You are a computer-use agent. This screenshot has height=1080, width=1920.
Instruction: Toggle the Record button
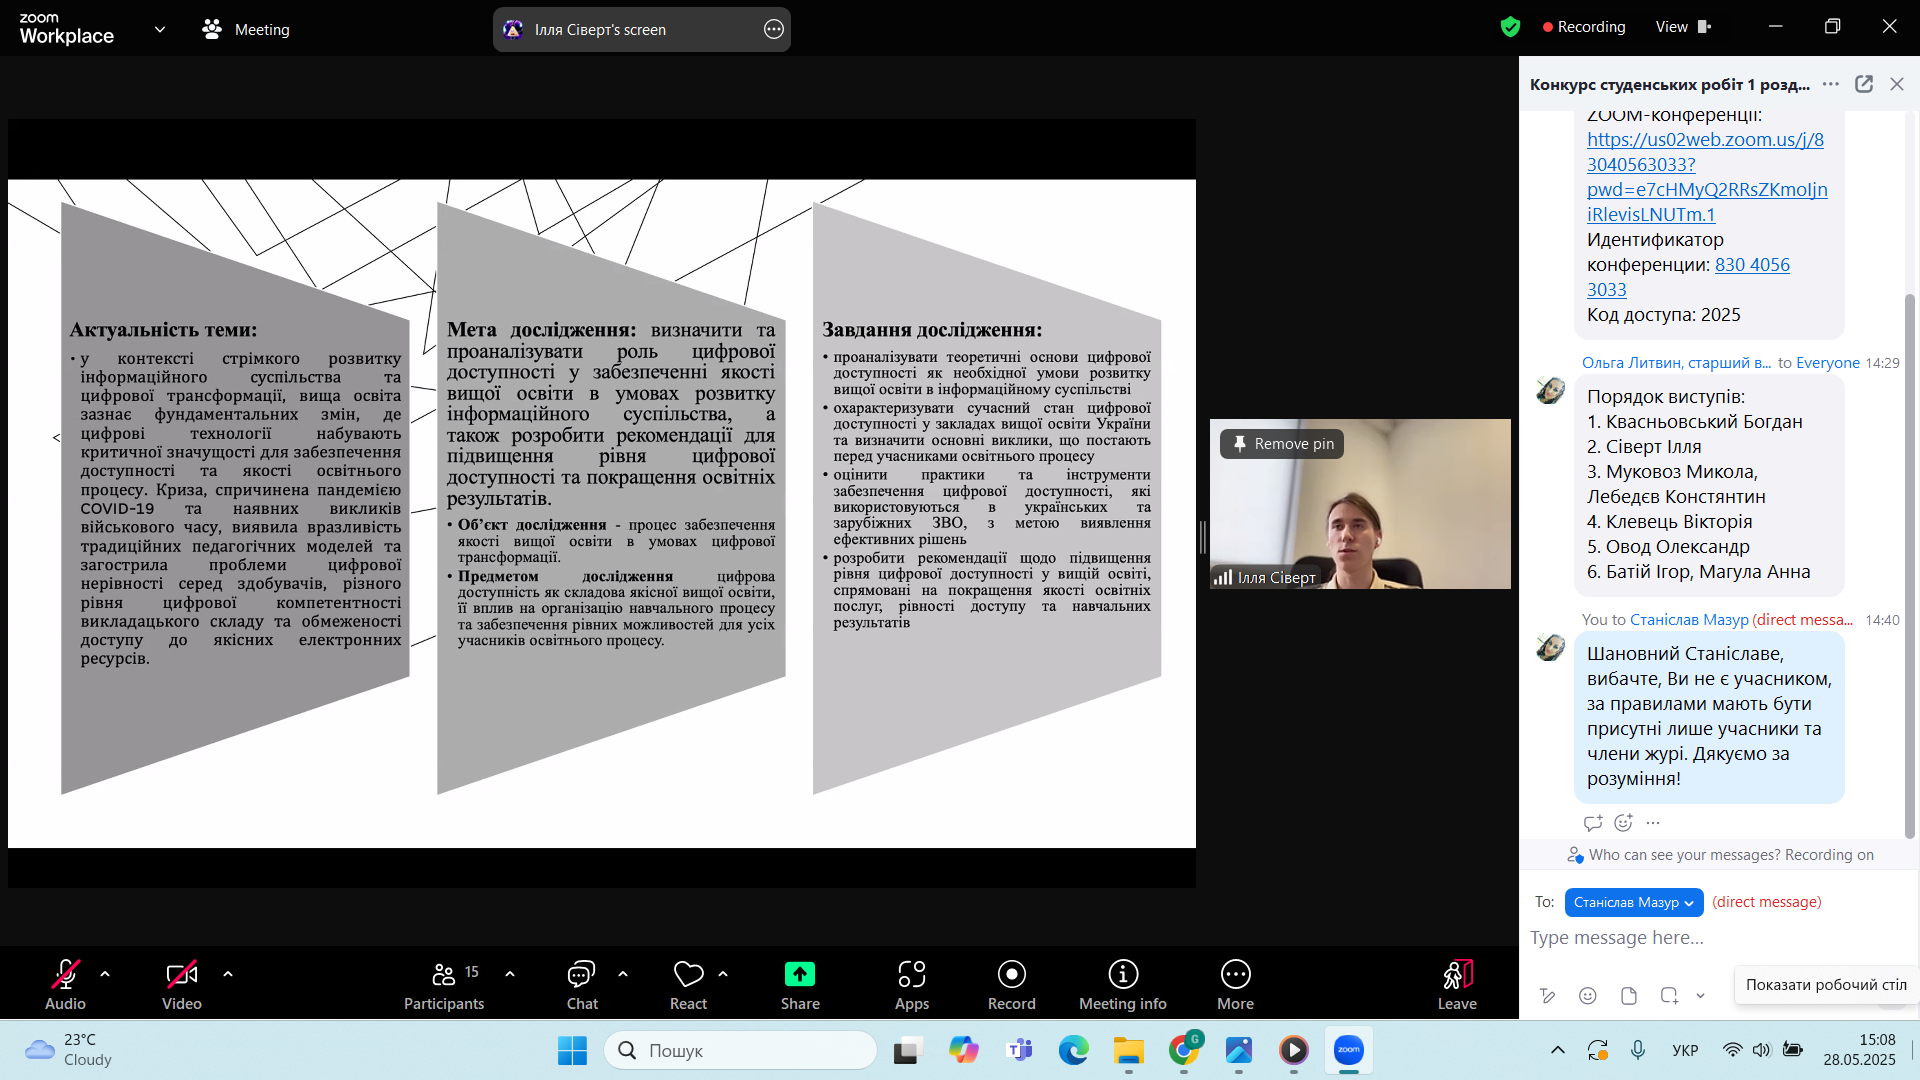1011,985
